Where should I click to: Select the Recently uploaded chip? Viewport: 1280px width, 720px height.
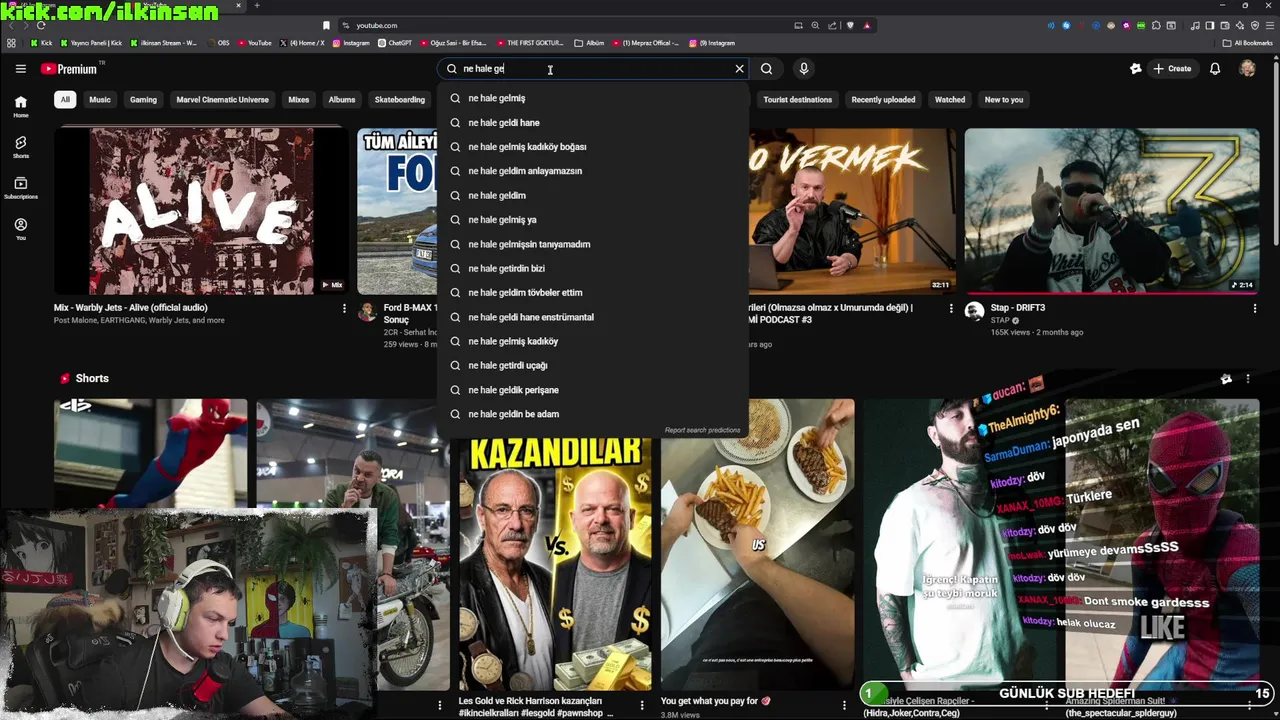[883, 99]
